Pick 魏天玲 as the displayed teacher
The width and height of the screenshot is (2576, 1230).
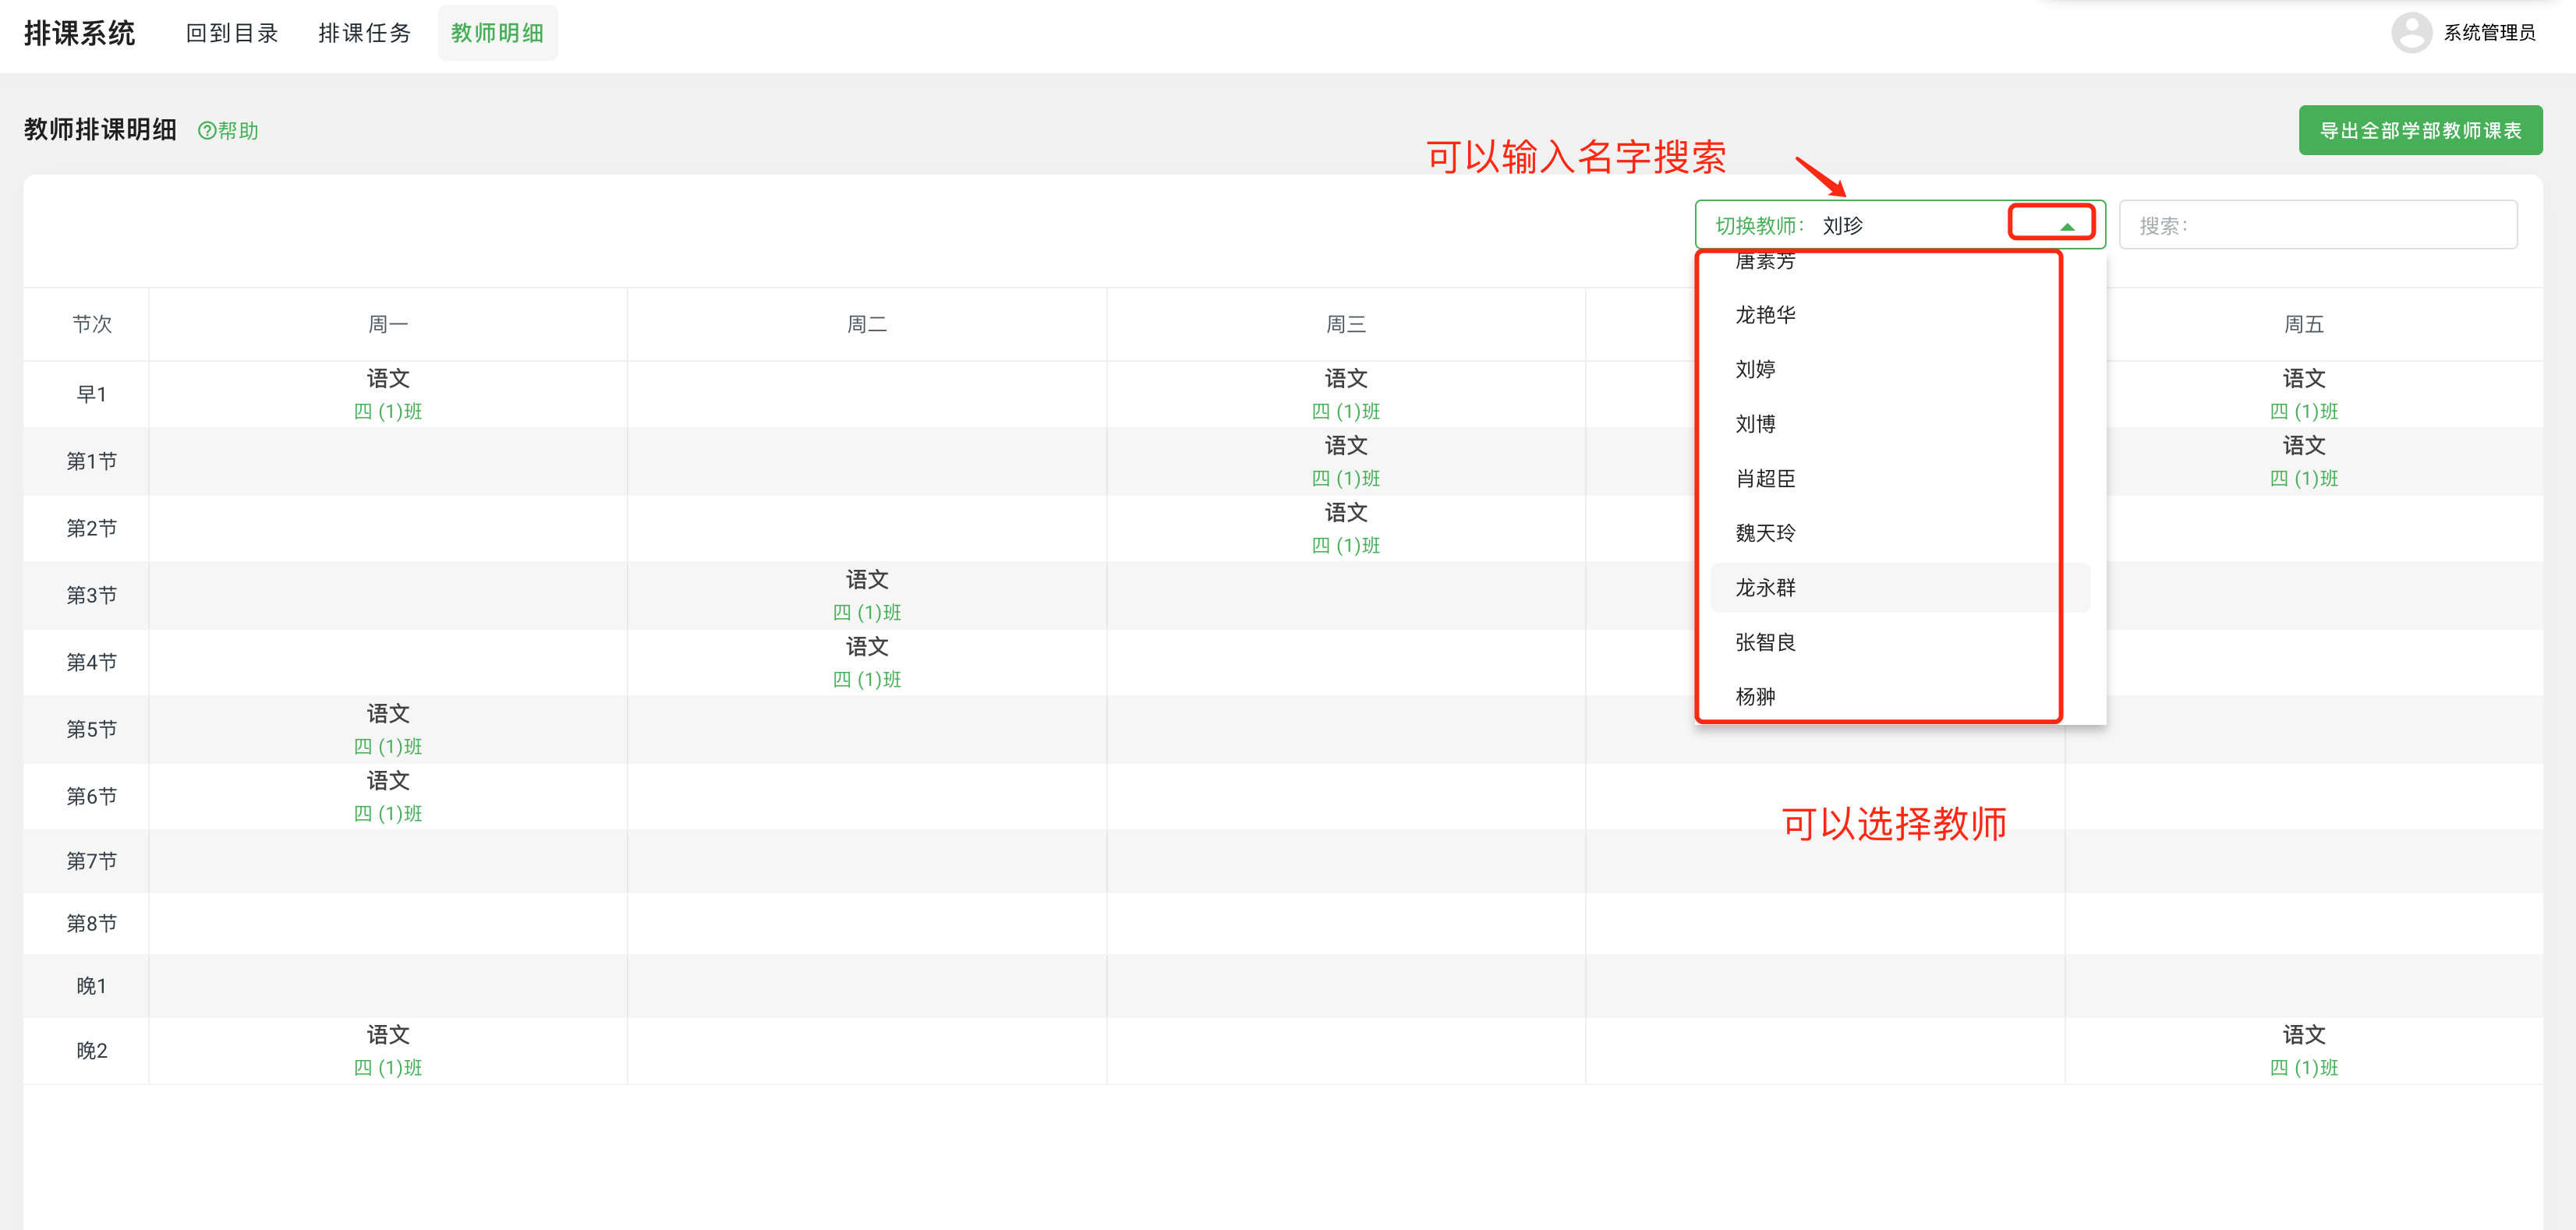coord(1765,533)
